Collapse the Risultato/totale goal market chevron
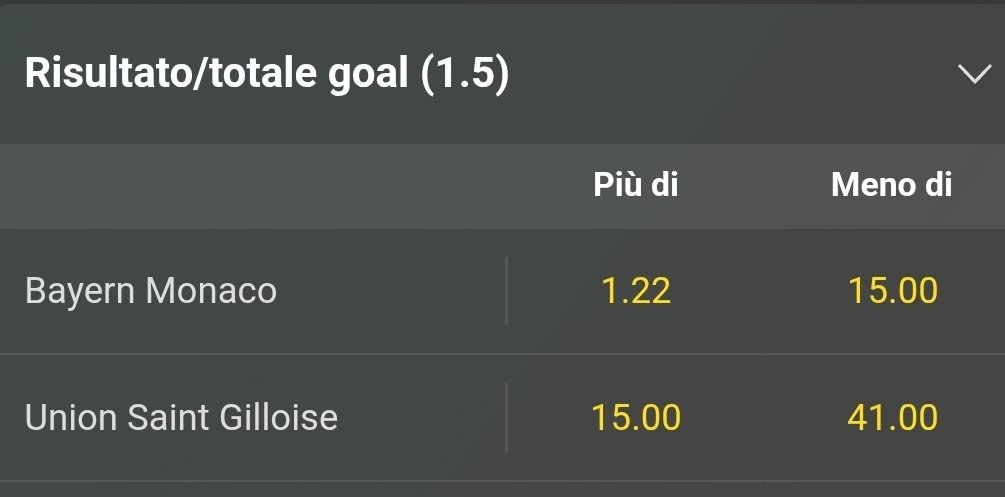This screenshot has width=1005, height=497. 973,74
